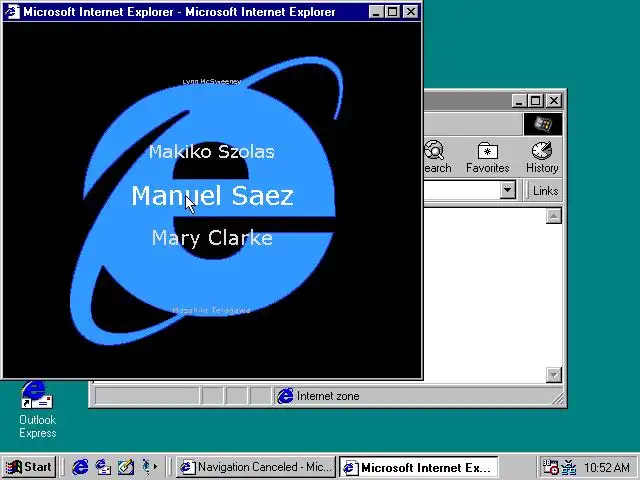Open Task Scheduler tray icon

tap(549, 467)
